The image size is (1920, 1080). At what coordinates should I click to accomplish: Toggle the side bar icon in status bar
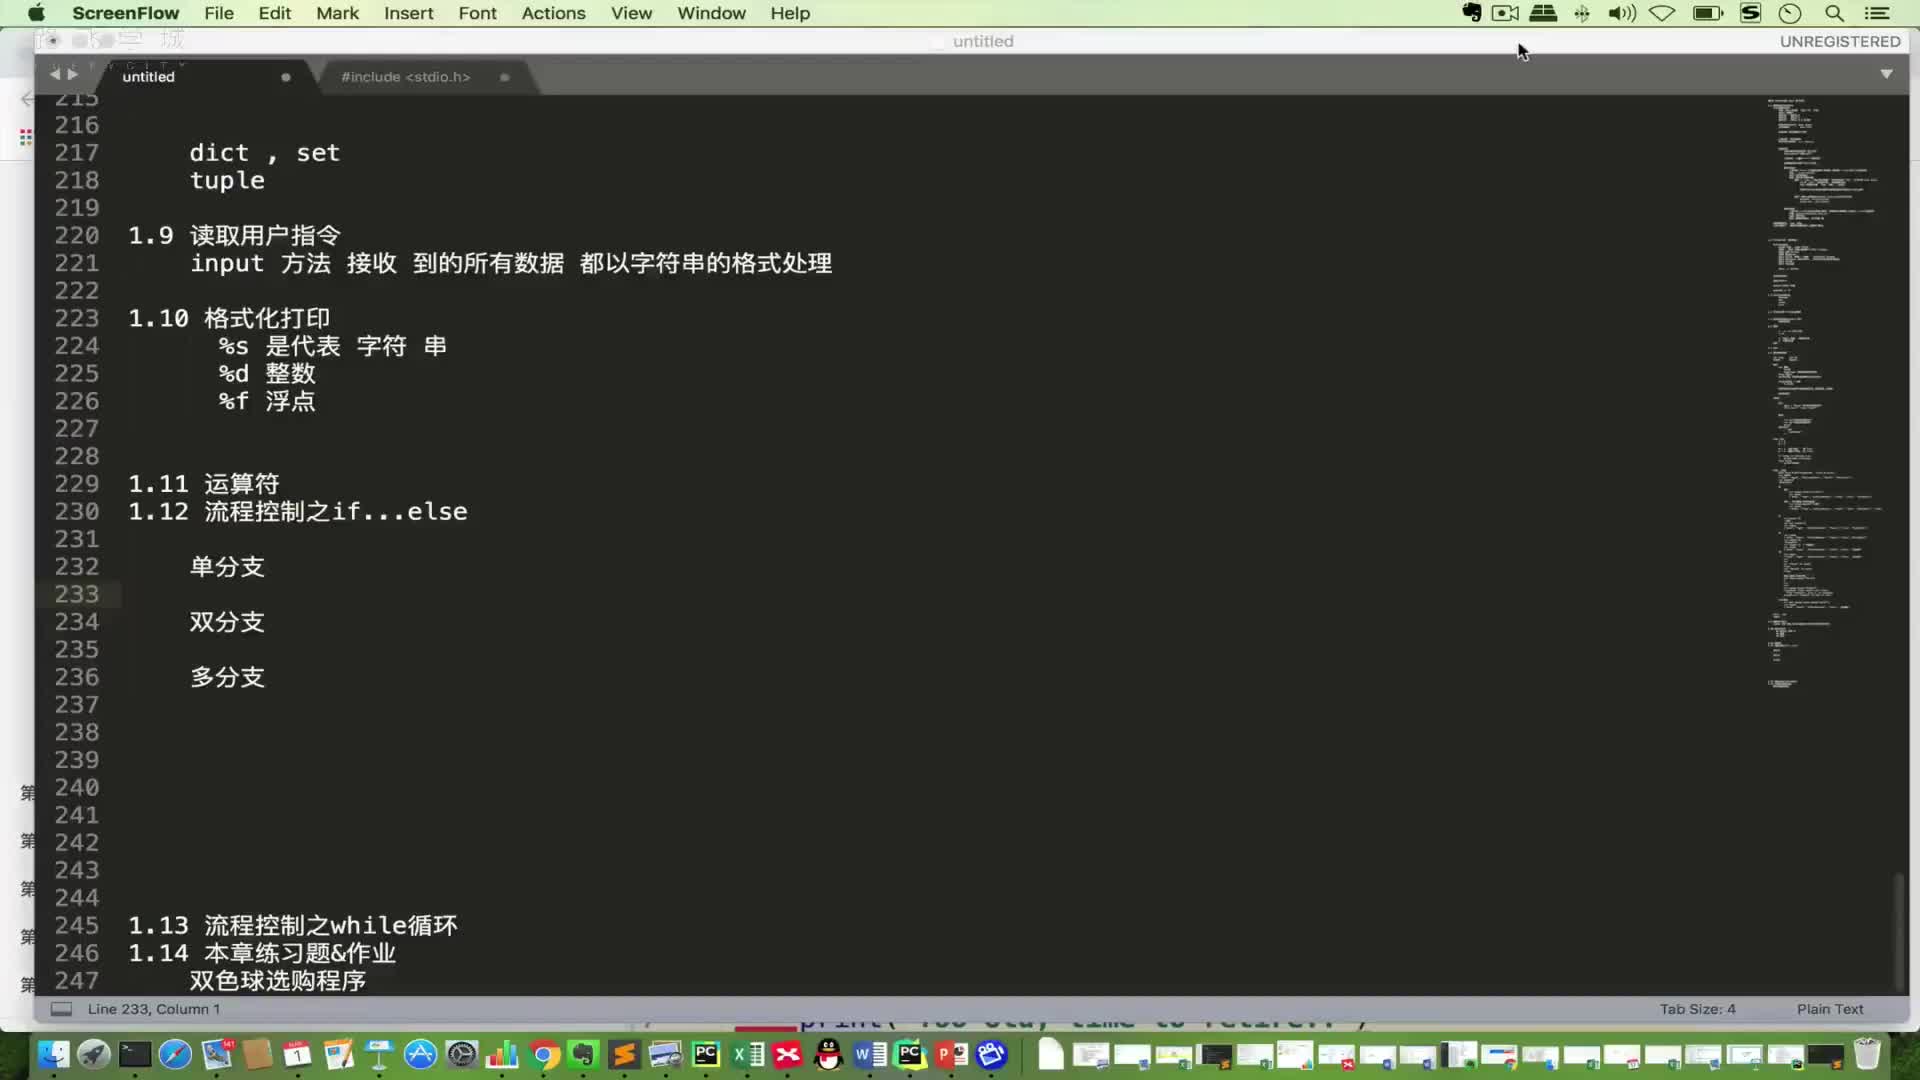(x=61, y=1009)
